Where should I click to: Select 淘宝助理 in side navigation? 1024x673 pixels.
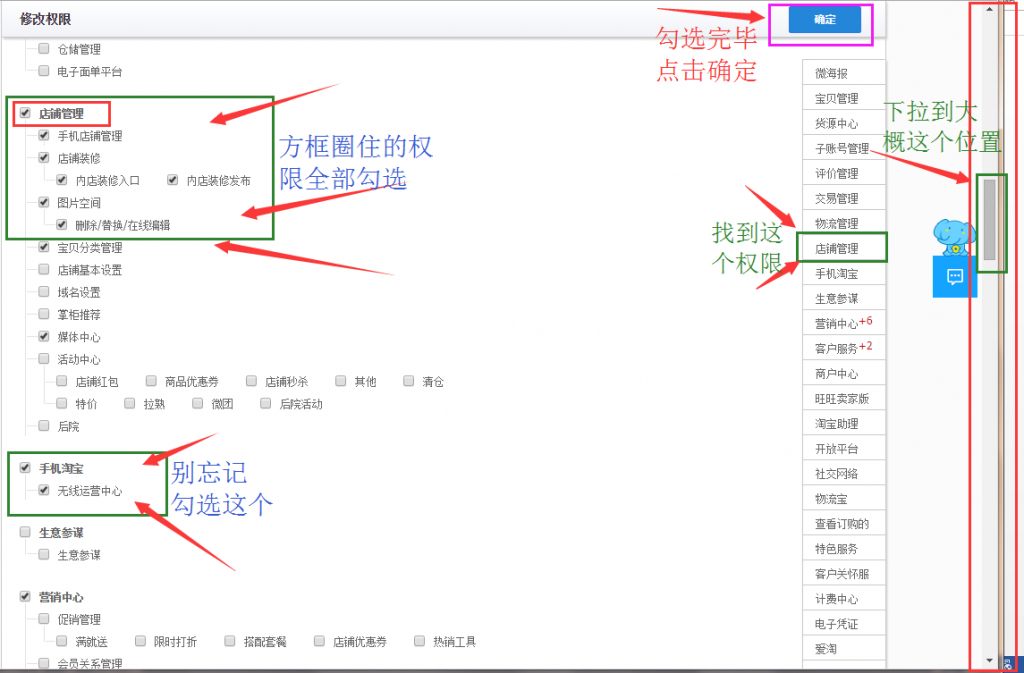click(x=844, y=424)
